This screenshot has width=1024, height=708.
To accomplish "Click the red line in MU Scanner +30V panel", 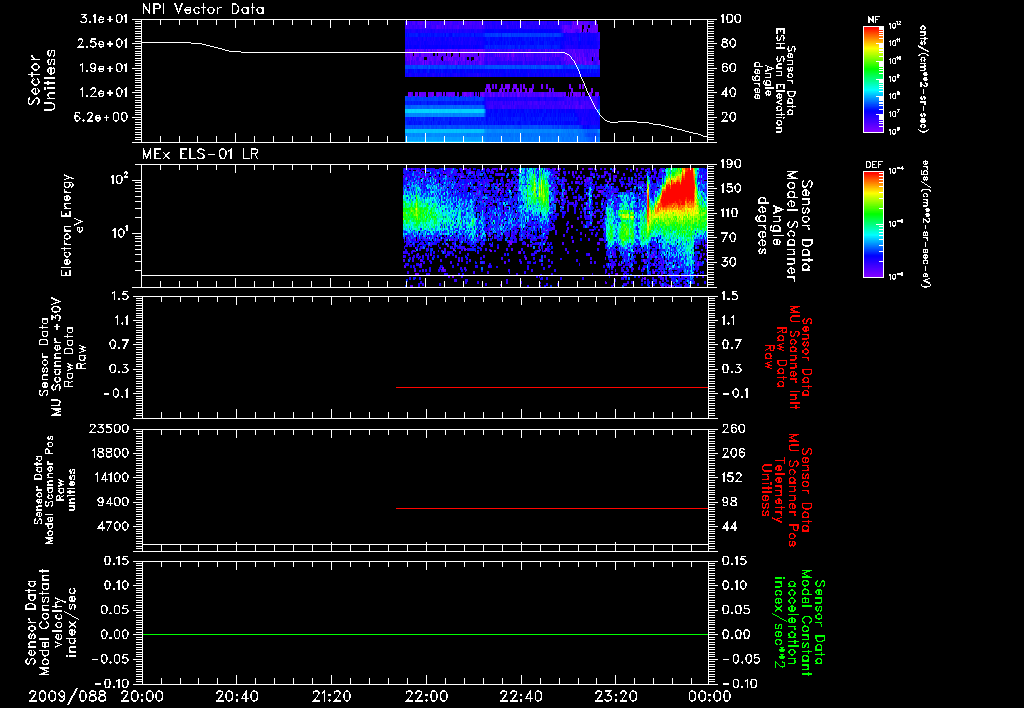I will [x=552, y=387].
